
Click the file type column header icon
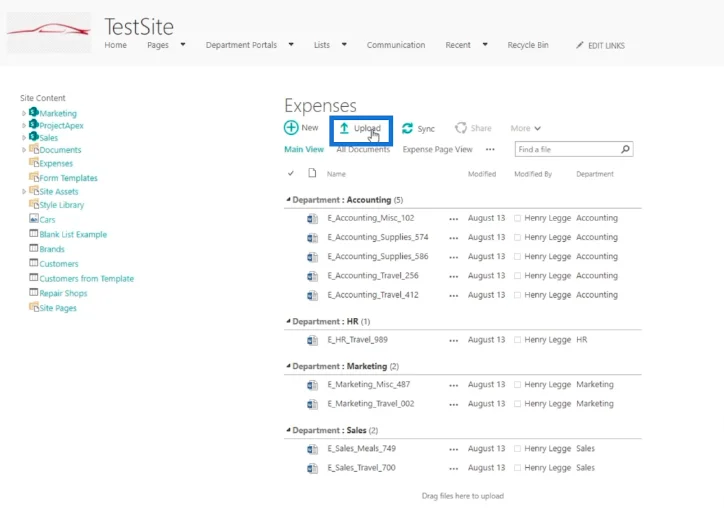click(313, 173)
